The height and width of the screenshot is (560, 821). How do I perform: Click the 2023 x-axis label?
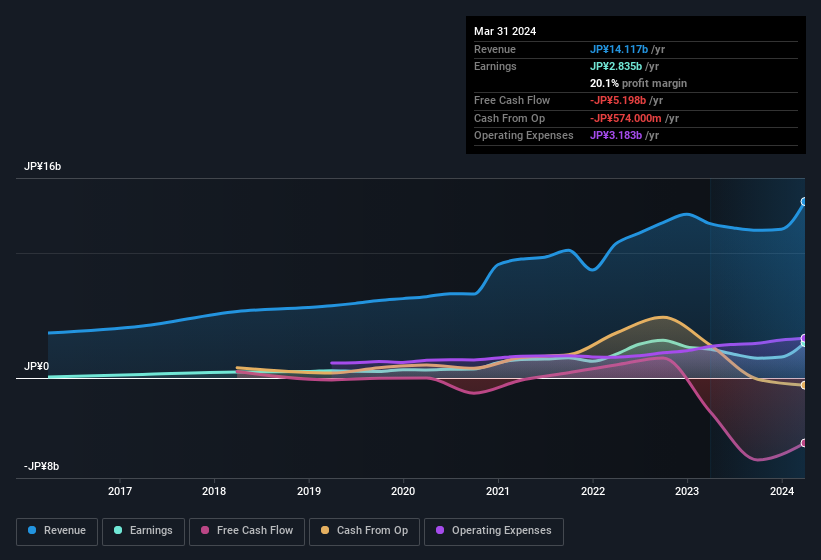(x=687, y=491)
